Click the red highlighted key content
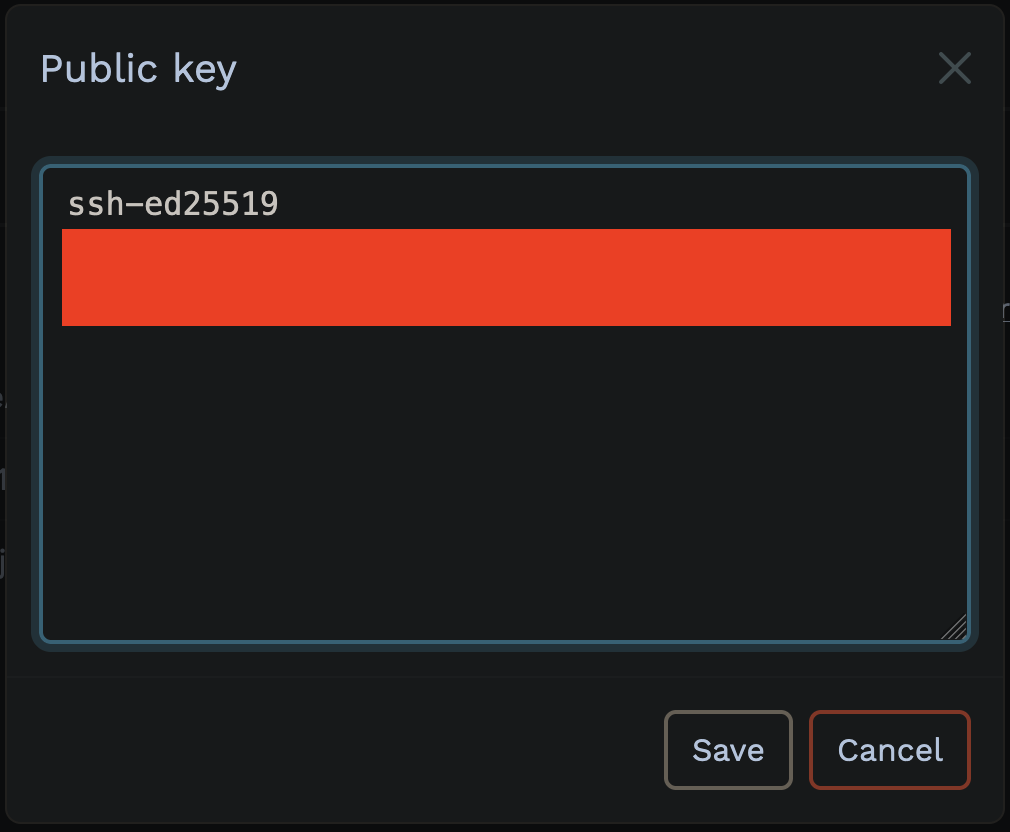Viewport: 1010px width, 832px height. [505, 277]
